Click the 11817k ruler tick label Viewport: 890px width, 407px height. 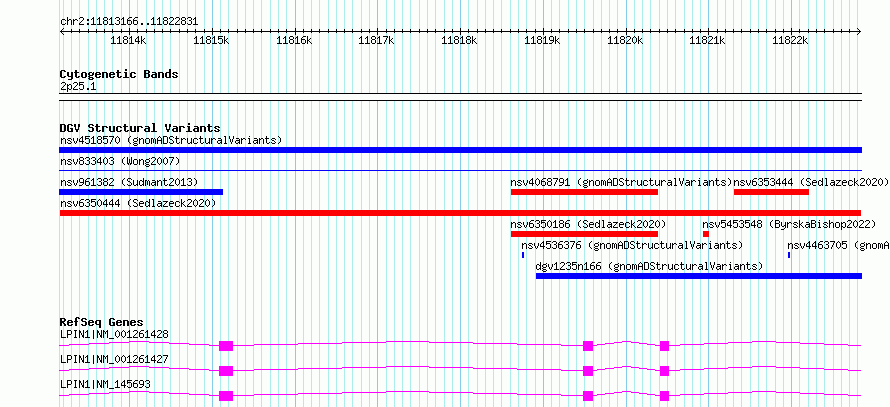click(x=377, y=40)
